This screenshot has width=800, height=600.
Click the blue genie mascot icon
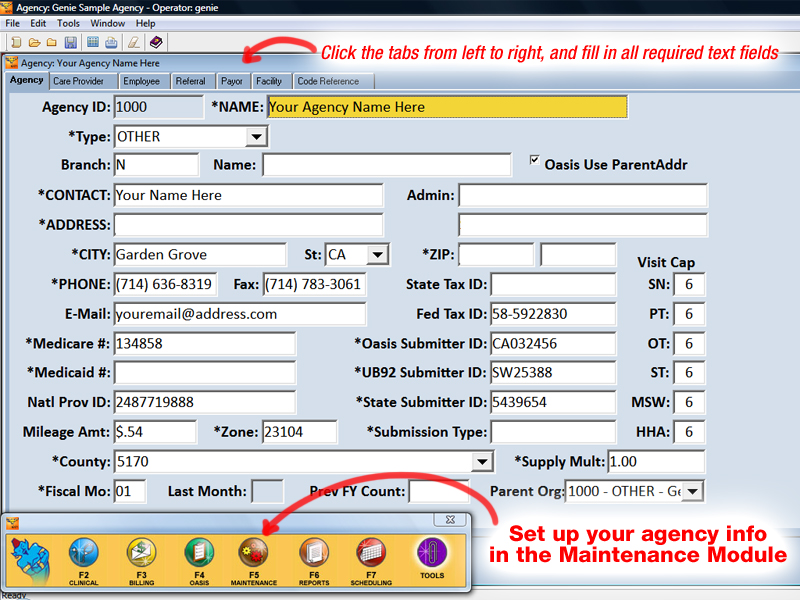31,561
